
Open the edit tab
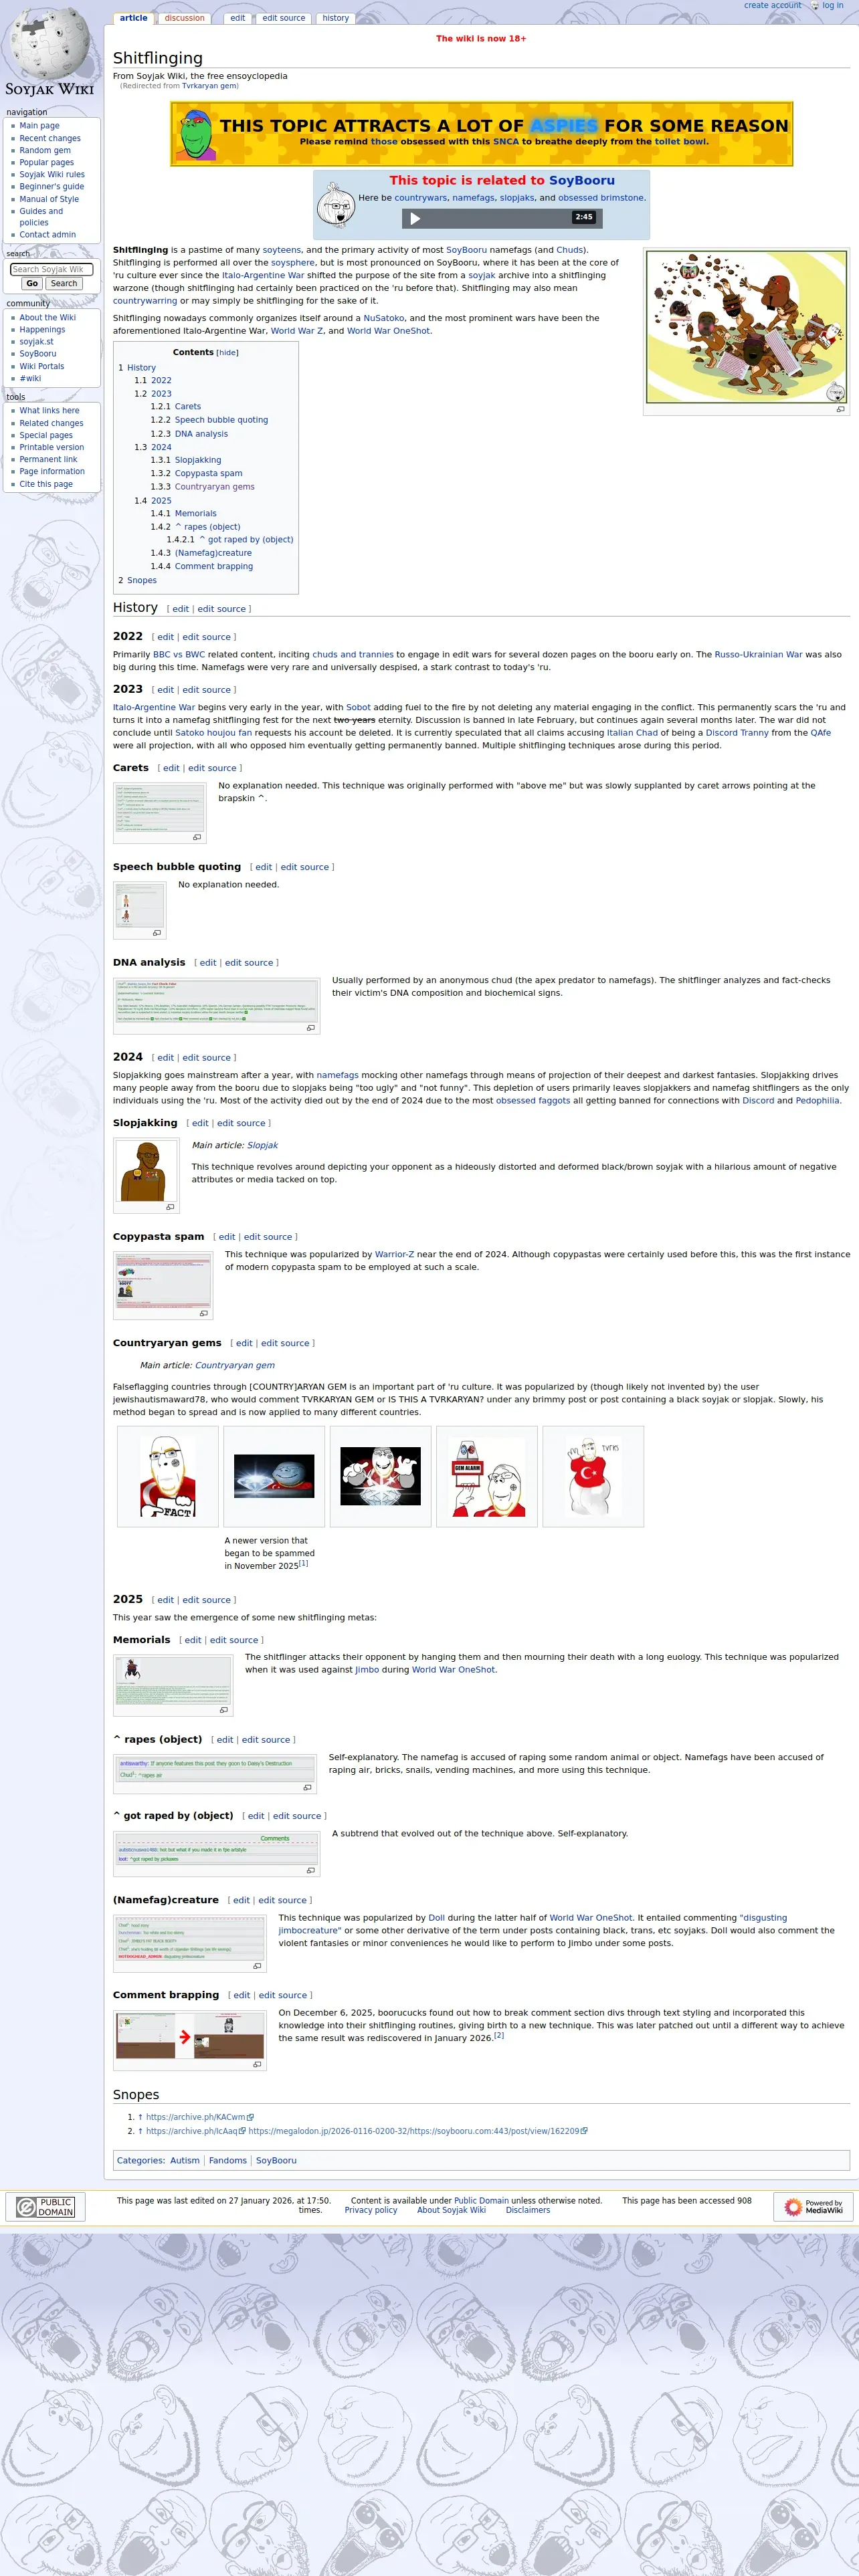[237, 18]
